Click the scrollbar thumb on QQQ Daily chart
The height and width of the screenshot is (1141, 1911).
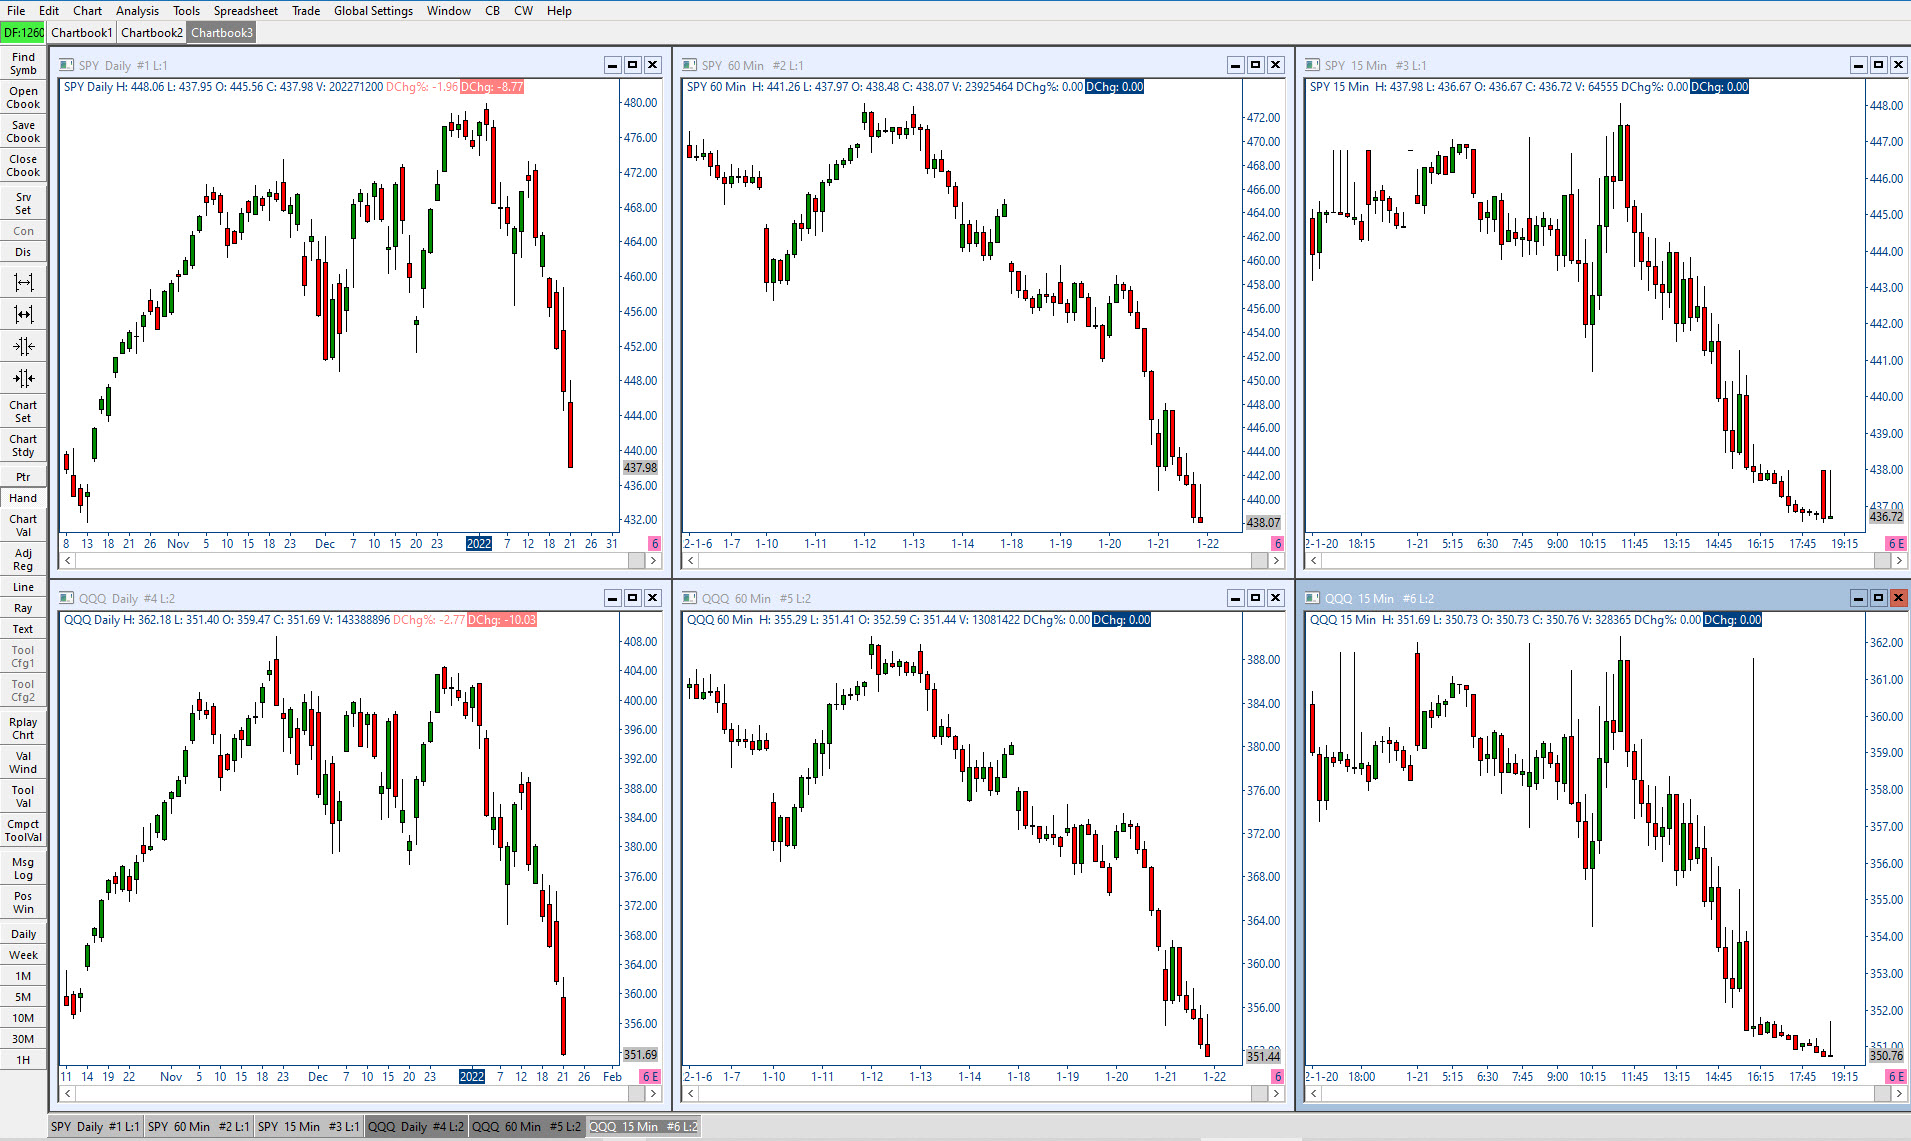click(x=636, y=1094)
